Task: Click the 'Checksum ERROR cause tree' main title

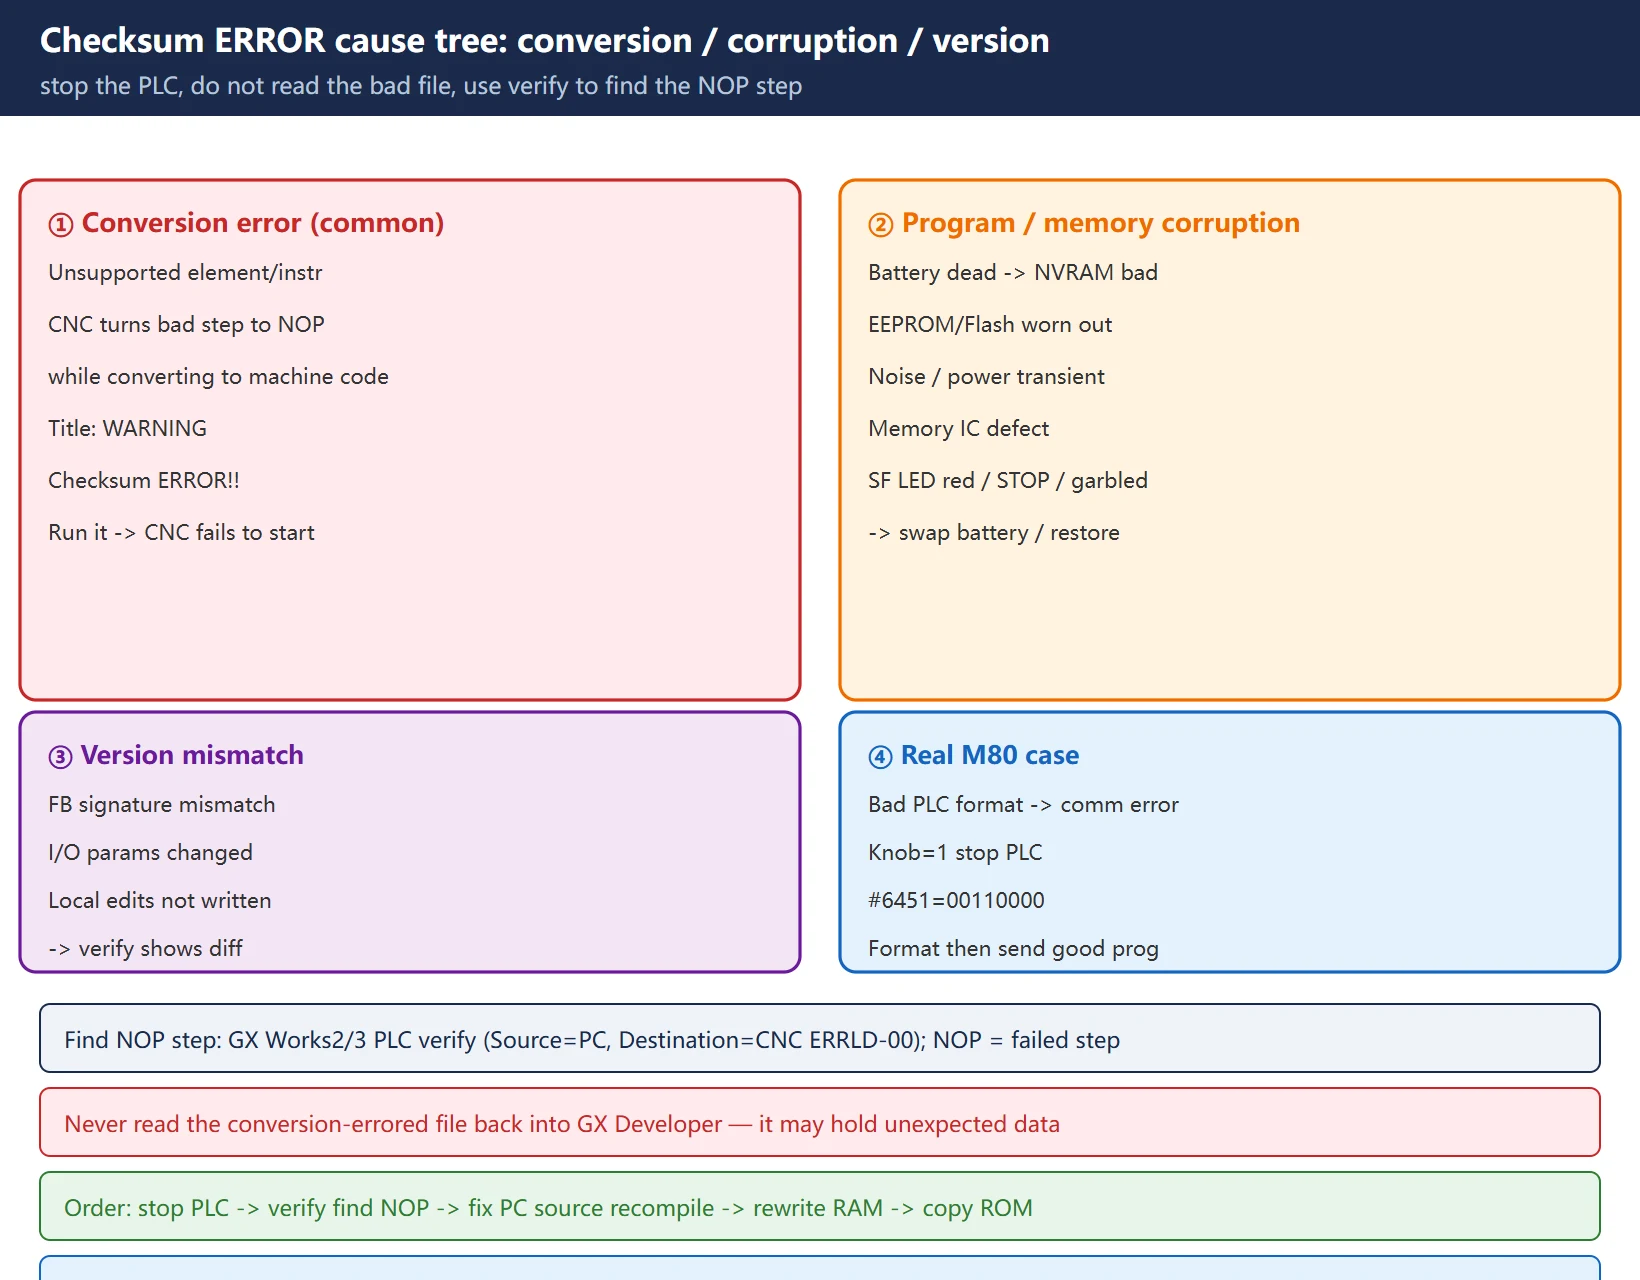Action: [544, 40]
